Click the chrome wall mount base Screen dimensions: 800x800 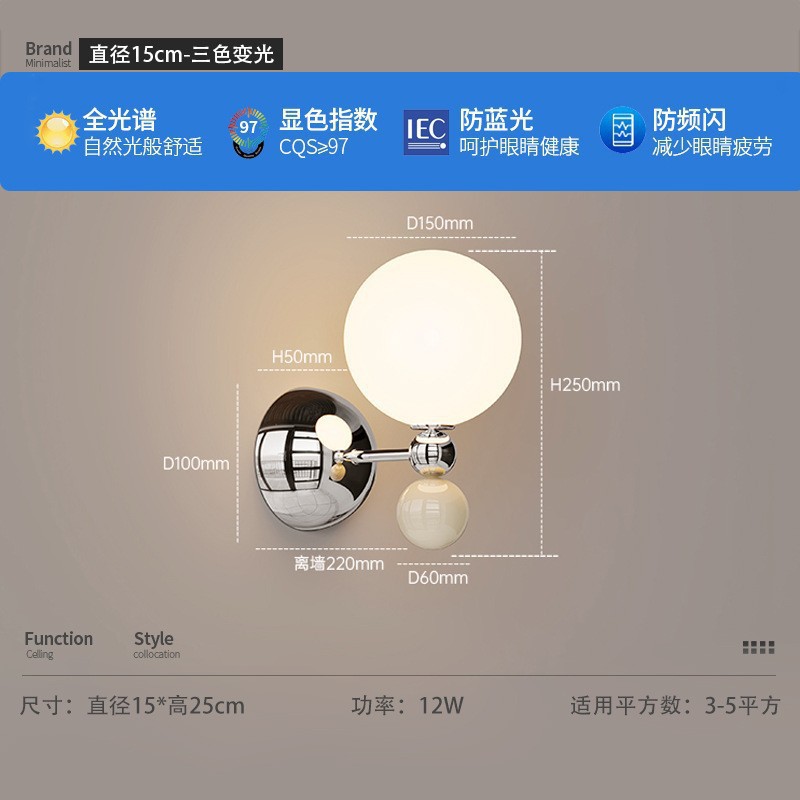pyautogui.click(x=315, y=459)
